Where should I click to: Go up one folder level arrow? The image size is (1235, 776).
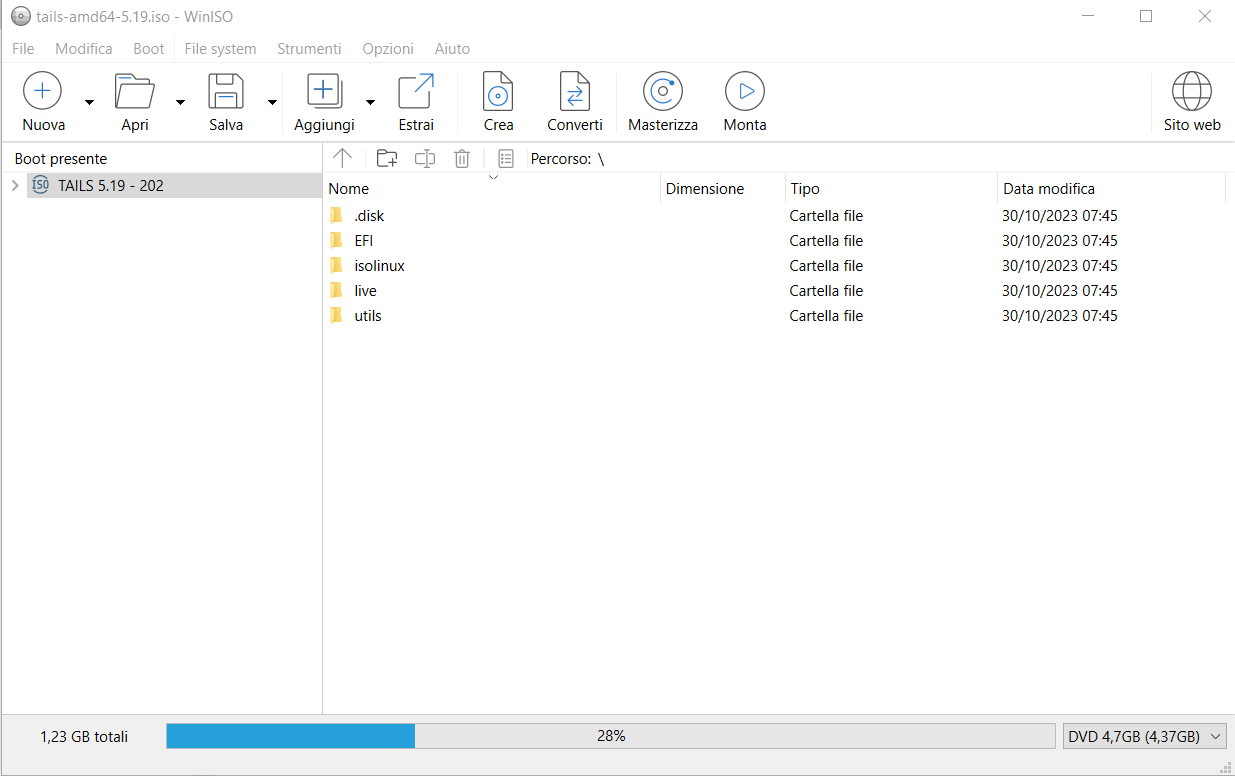click(x=342, y=158)
